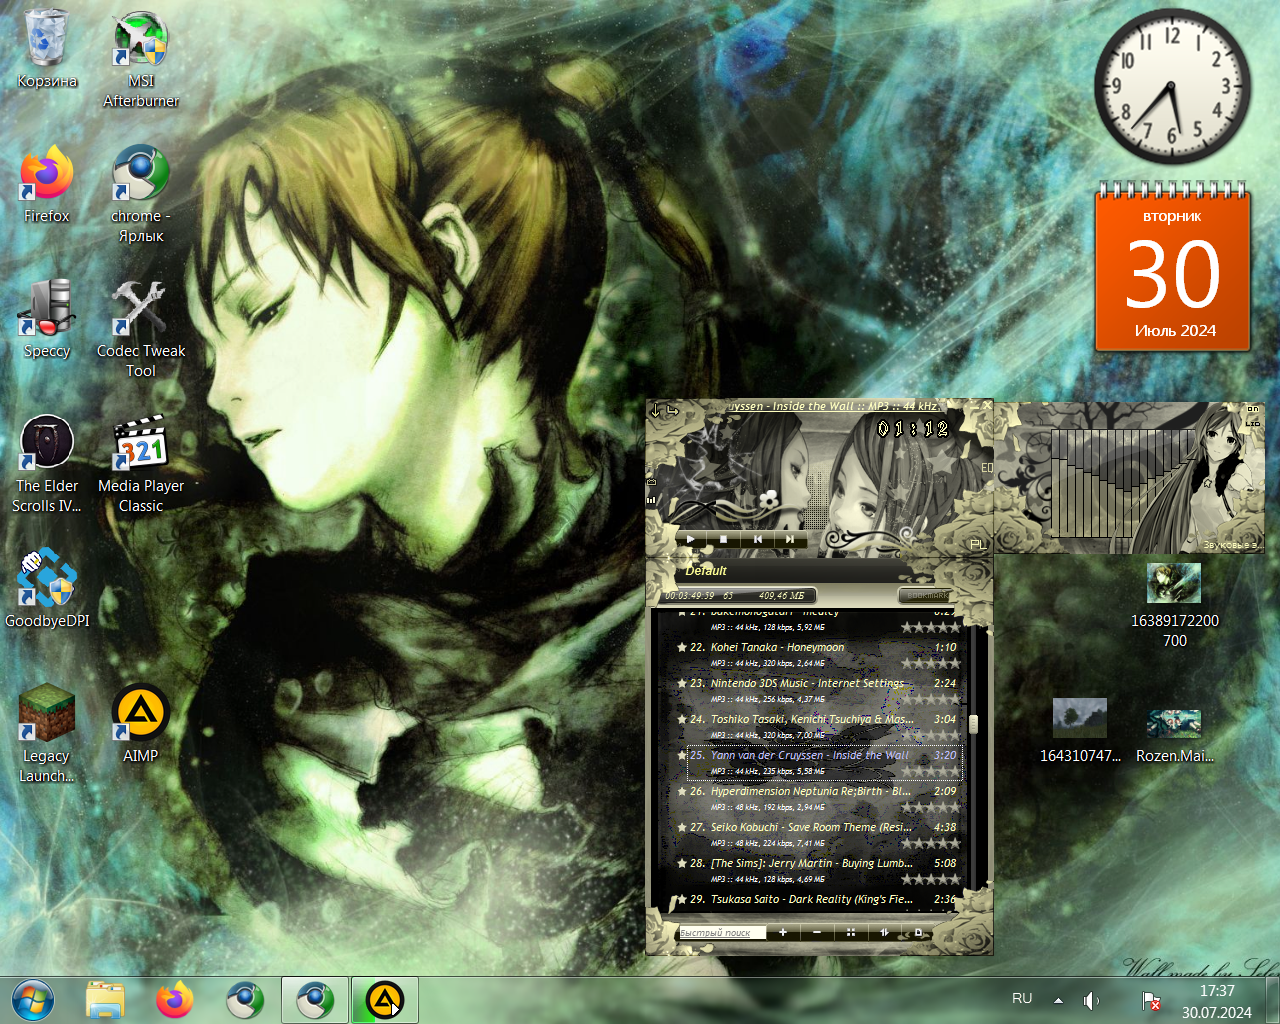This screenshot has height=1024, width=1280.
Task: Select The Elder Scrolls IV desktop shortcut
Action: [x=47, y=464]
